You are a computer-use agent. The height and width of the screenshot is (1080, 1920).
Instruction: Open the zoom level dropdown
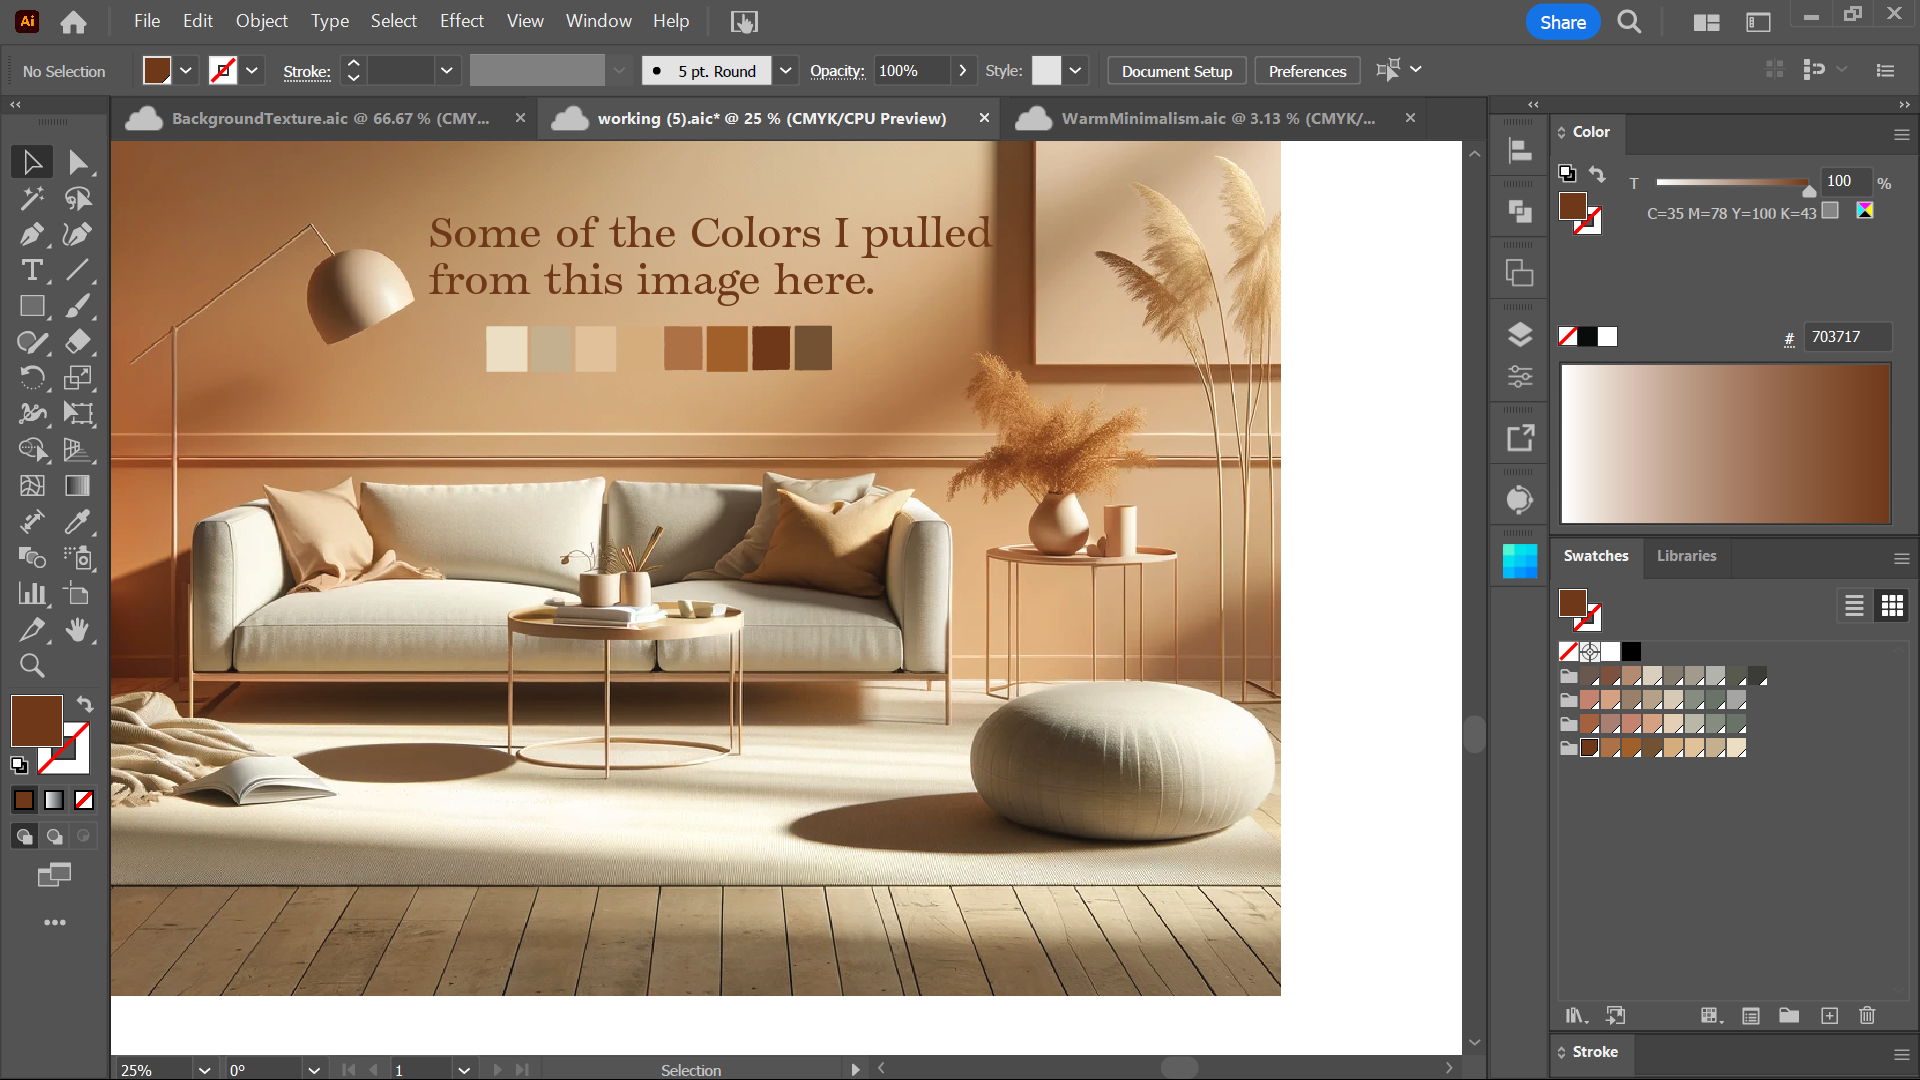pyautogui.click(x=204, y=1070)
